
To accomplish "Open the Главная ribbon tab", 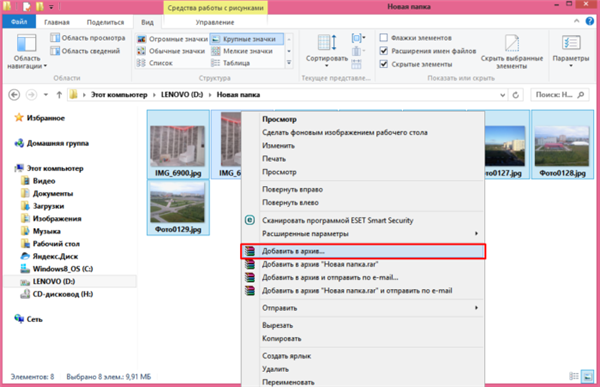I will [x=57, y=22].
